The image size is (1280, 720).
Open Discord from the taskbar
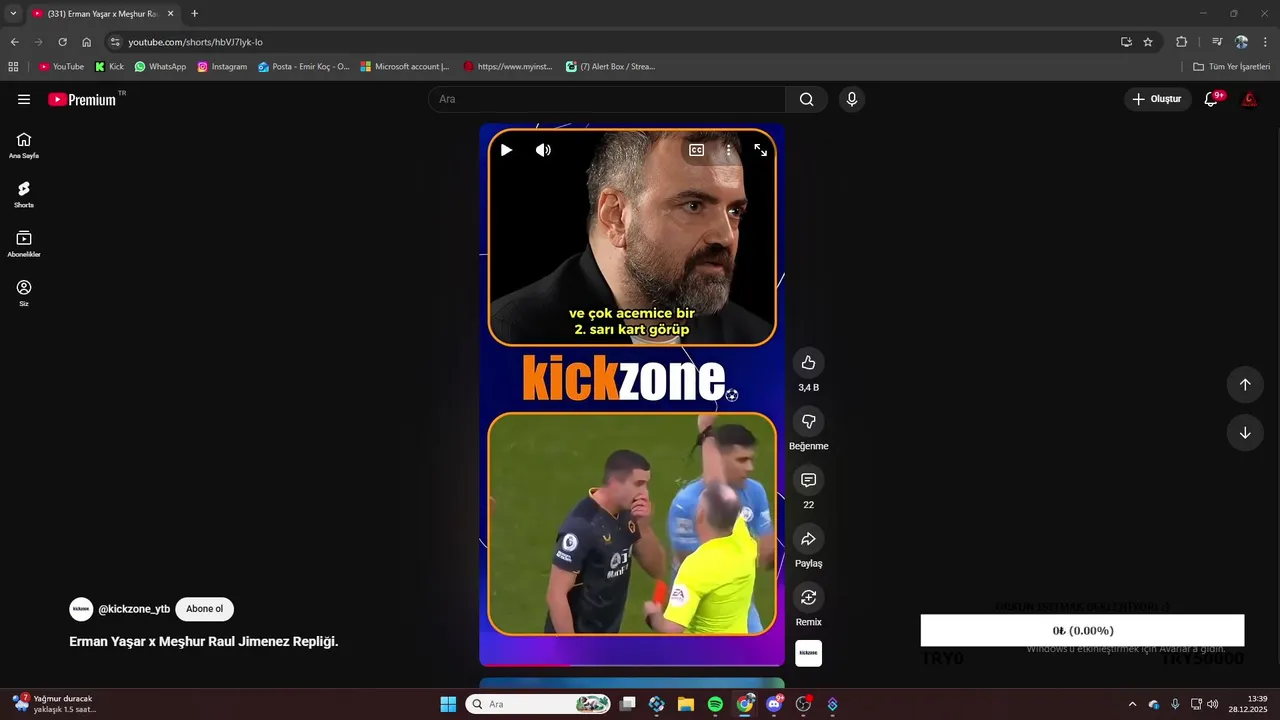(774, 704)
